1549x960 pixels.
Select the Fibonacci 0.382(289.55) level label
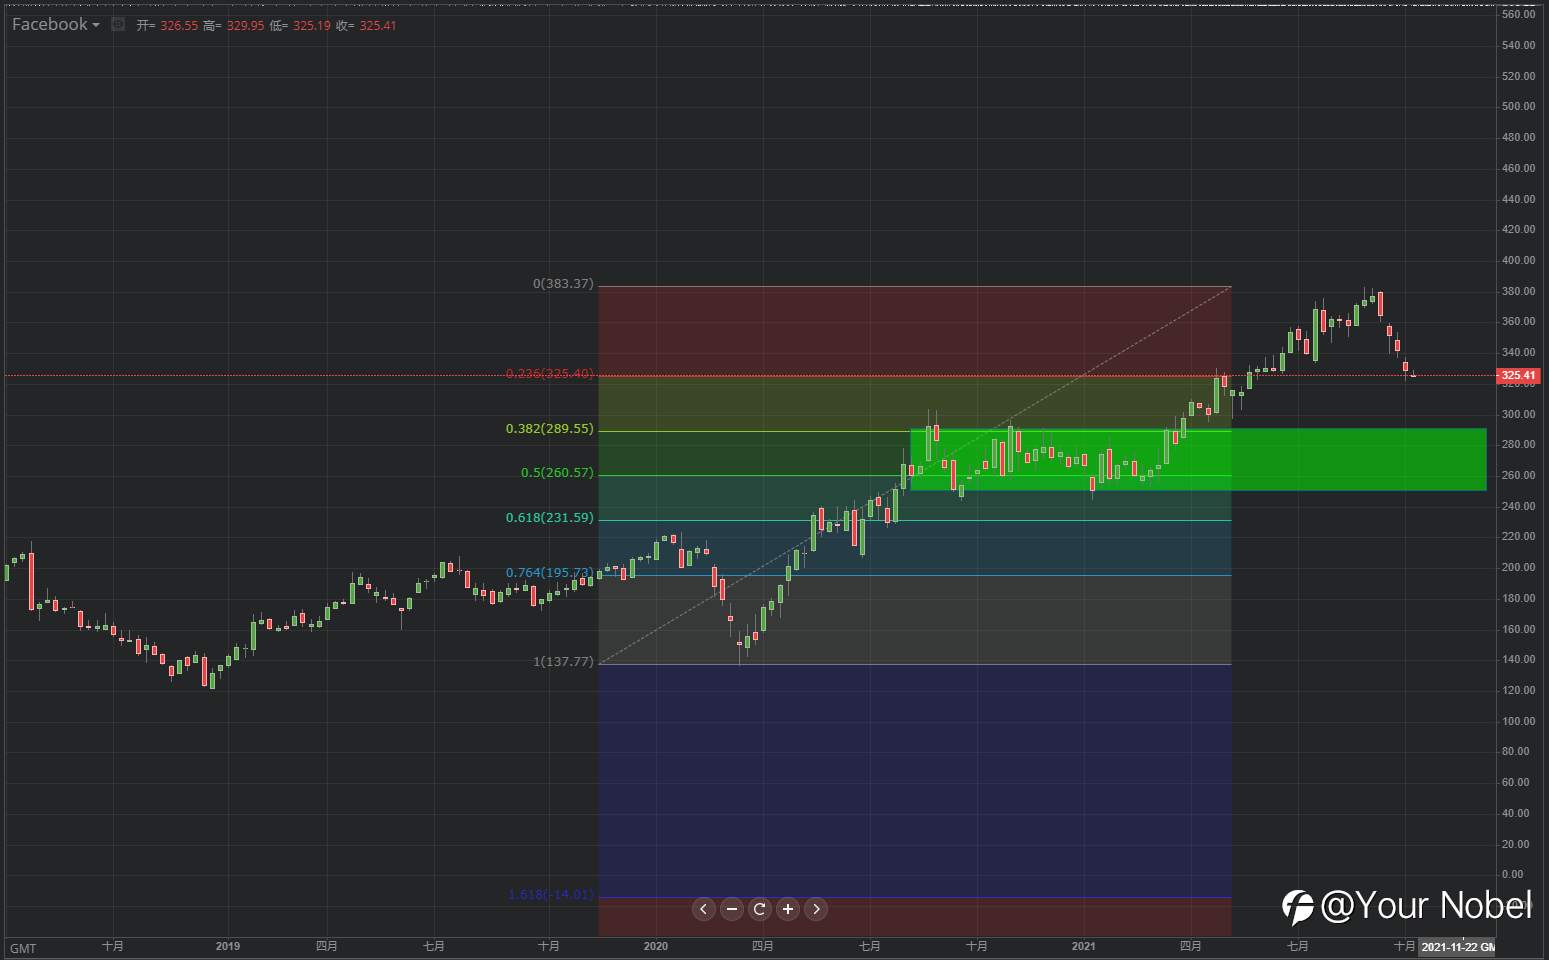click(549, 429)
